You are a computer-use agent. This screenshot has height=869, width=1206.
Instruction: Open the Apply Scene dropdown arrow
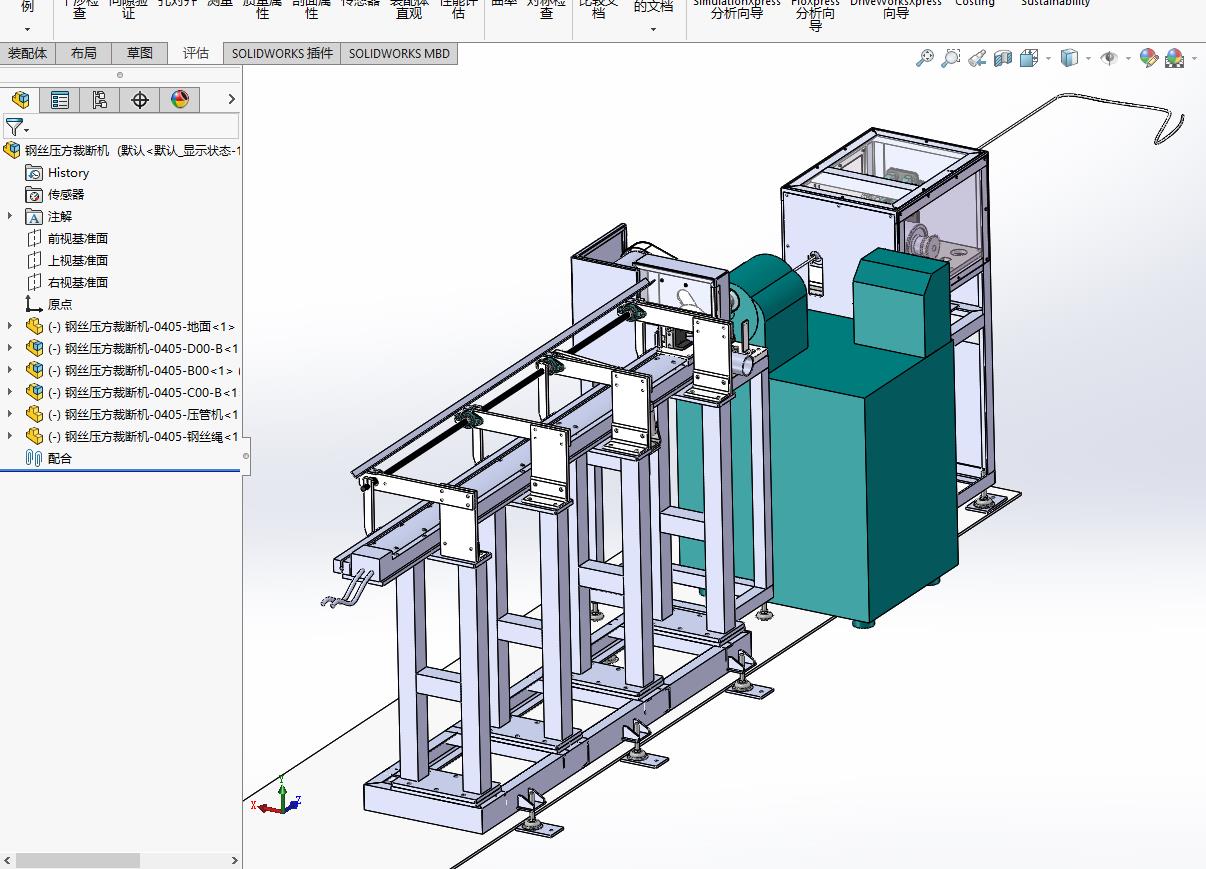click(x=1194, y=58)
